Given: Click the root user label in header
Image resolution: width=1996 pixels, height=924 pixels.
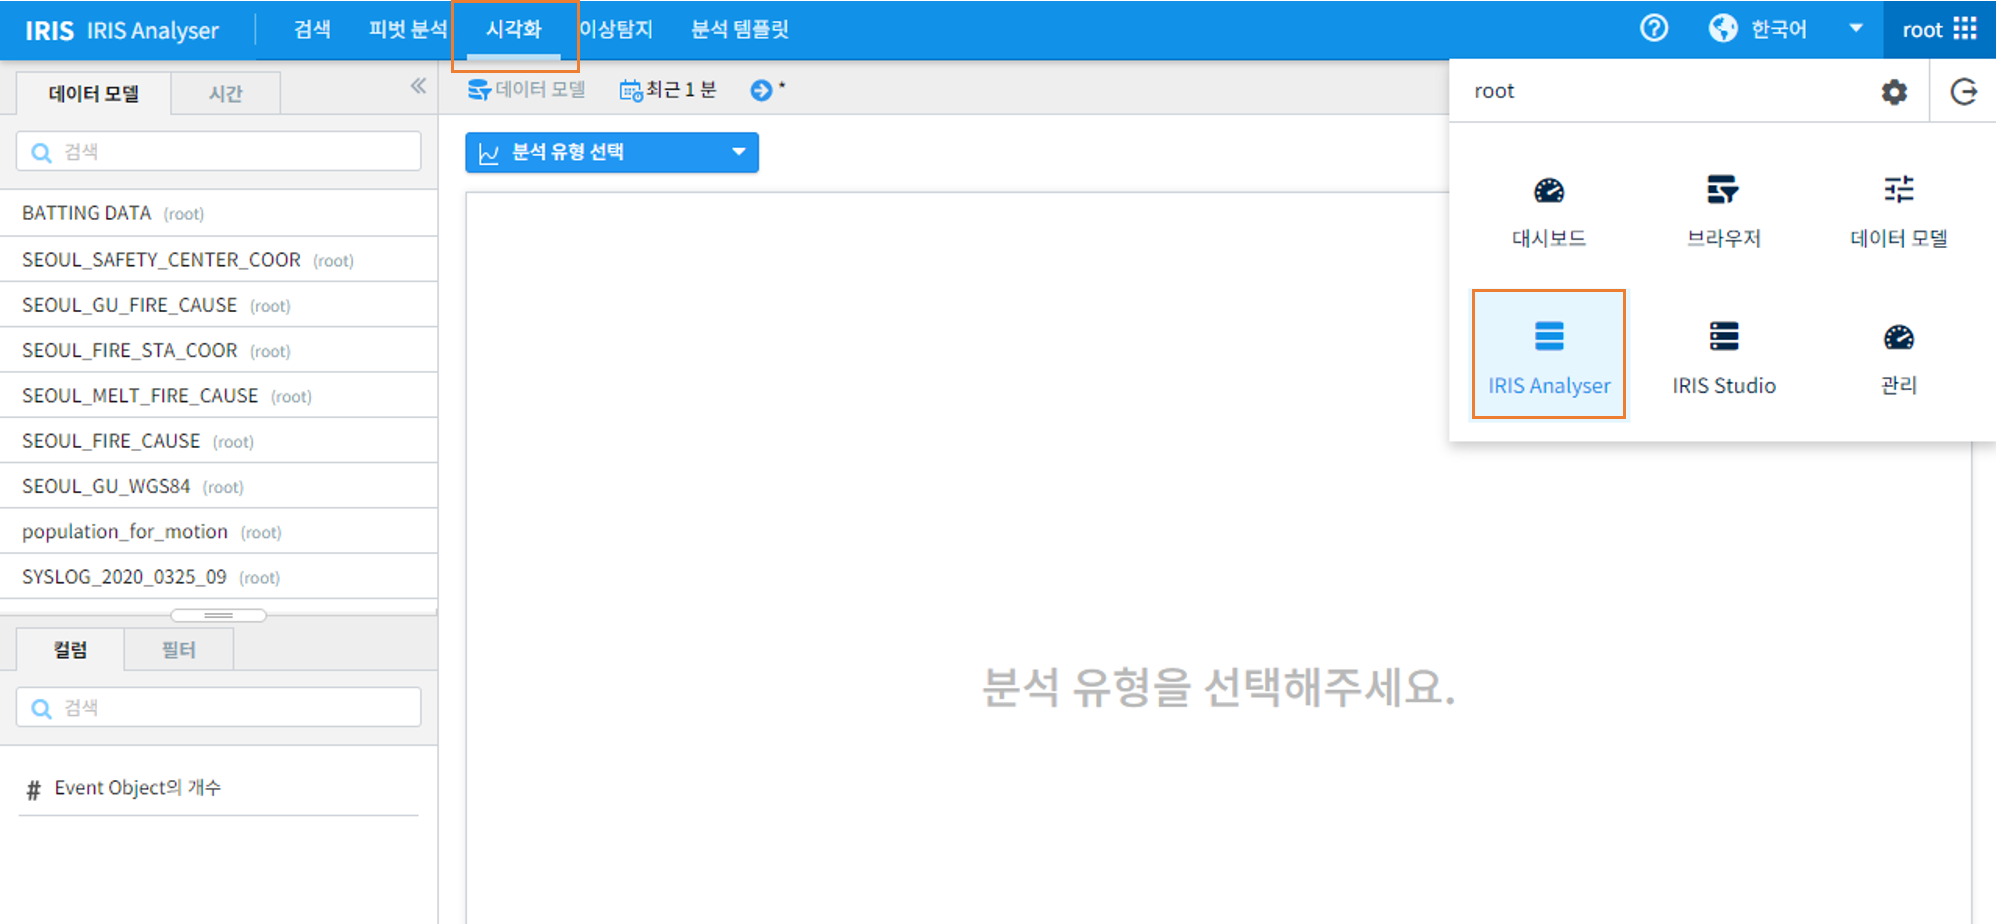Looking at the screenshot, I should [1921, 30].
